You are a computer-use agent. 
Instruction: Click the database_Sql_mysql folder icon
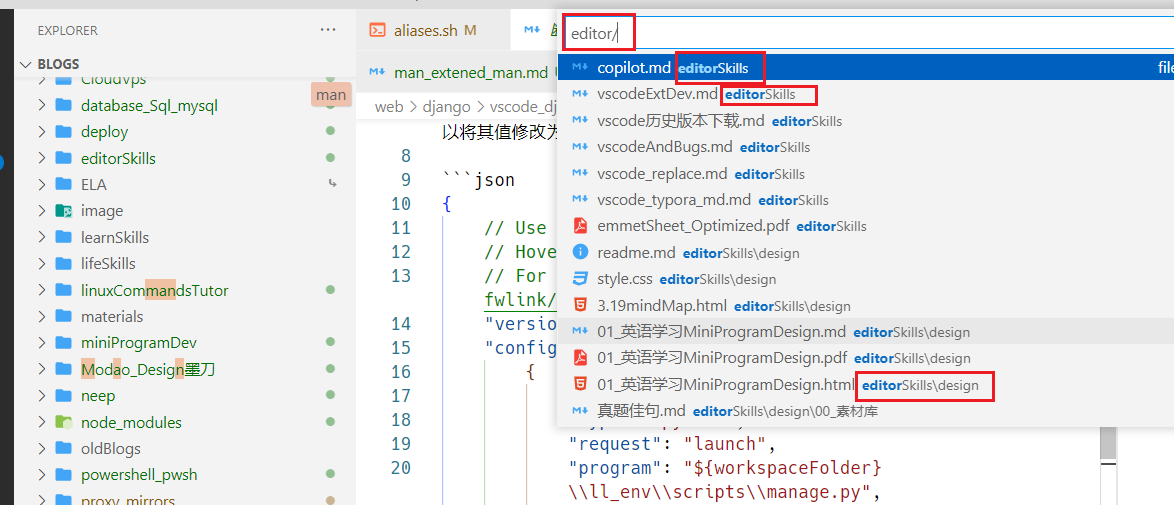click(x=63, y=106)
